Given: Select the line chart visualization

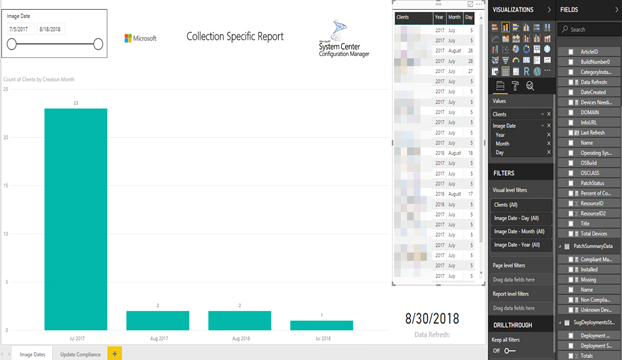Looking at the screenshot, I should 495,38.
